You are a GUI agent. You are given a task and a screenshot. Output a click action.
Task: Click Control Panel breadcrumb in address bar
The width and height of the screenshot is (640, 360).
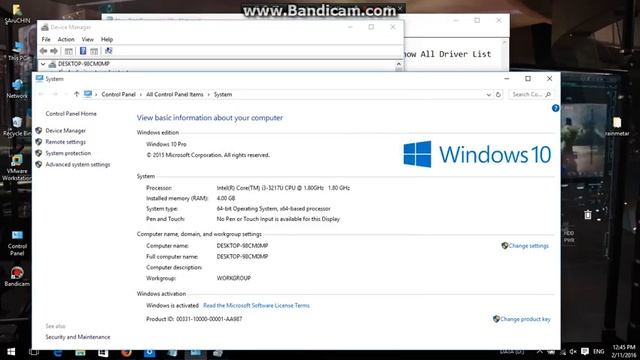(118, 94)
